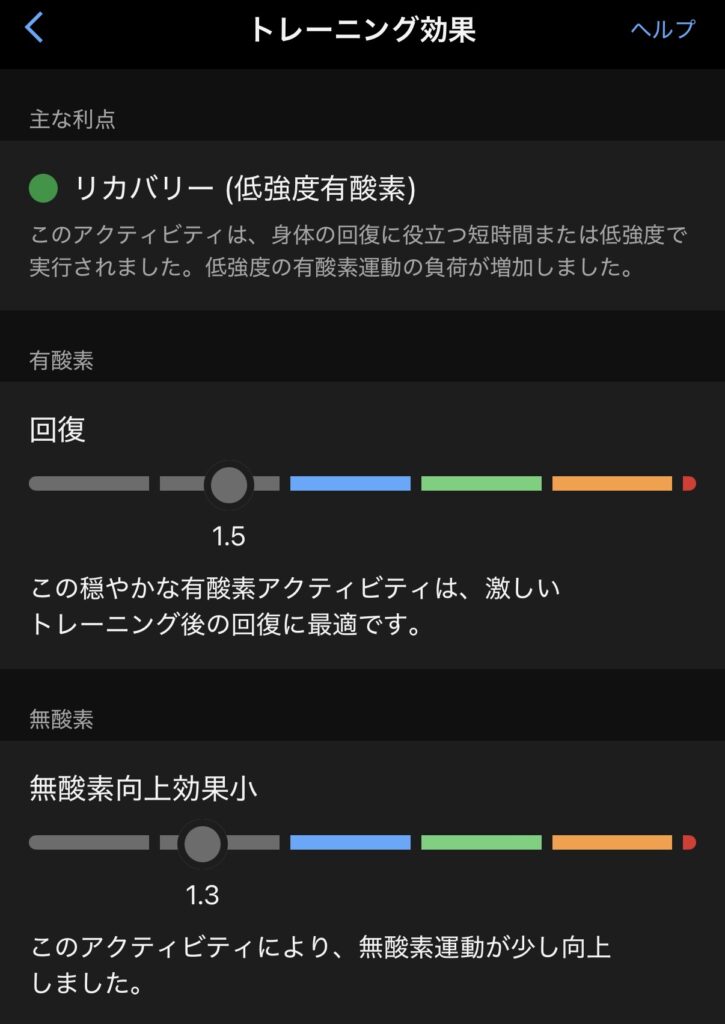Tap the 回復 aerobic effect label

coord(58,430)
